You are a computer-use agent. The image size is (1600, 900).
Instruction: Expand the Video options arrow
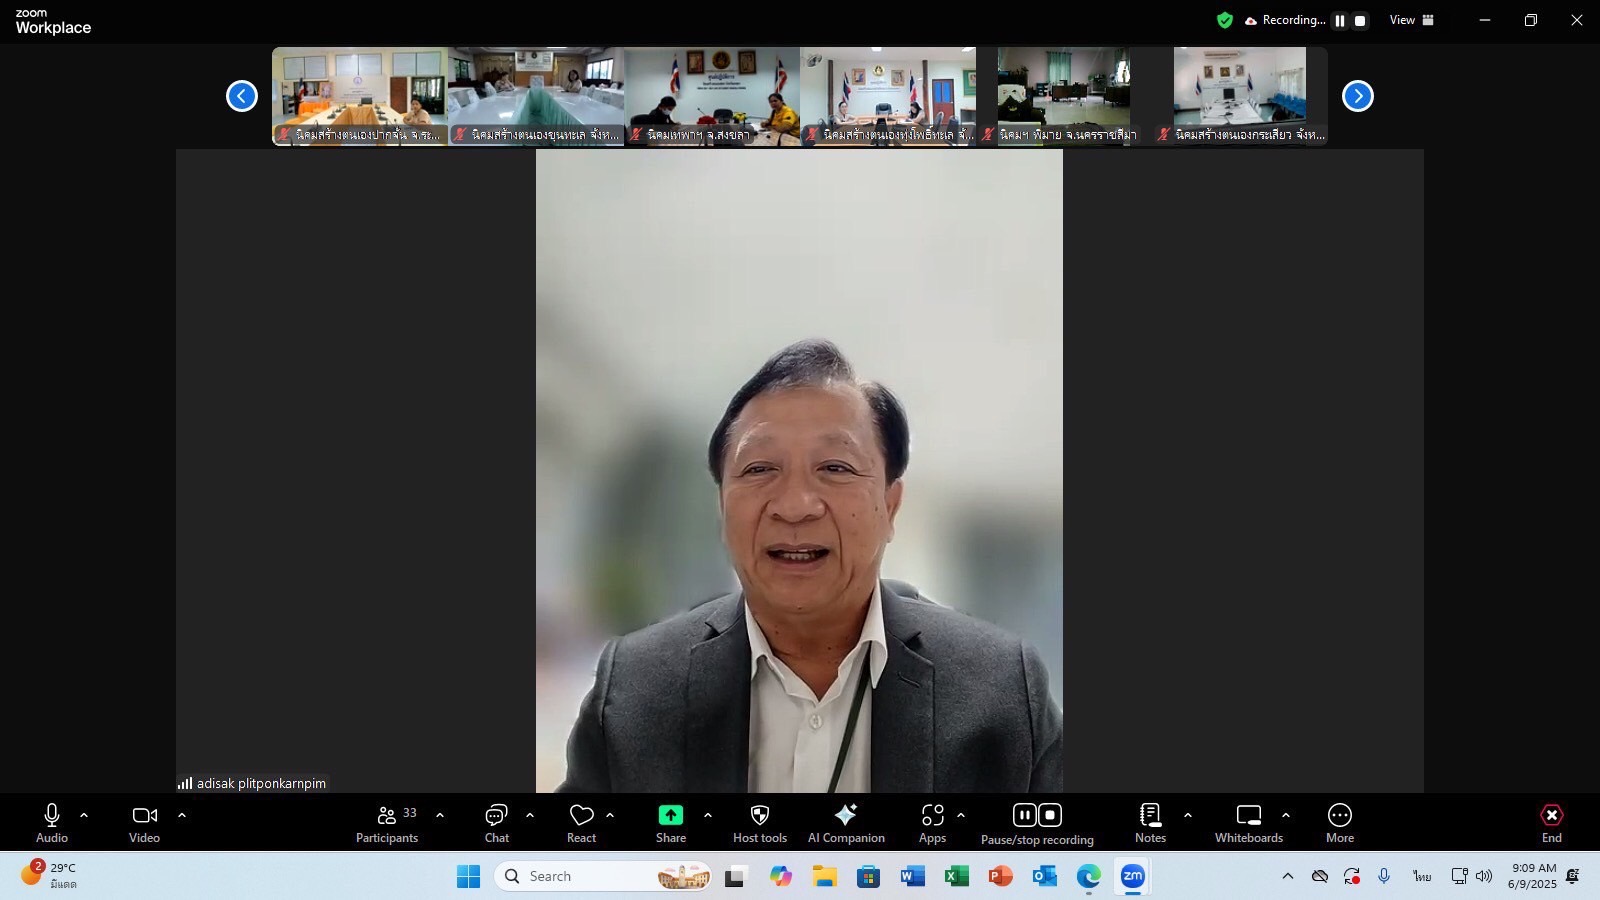pyautogui.click(x=182, y=815)
